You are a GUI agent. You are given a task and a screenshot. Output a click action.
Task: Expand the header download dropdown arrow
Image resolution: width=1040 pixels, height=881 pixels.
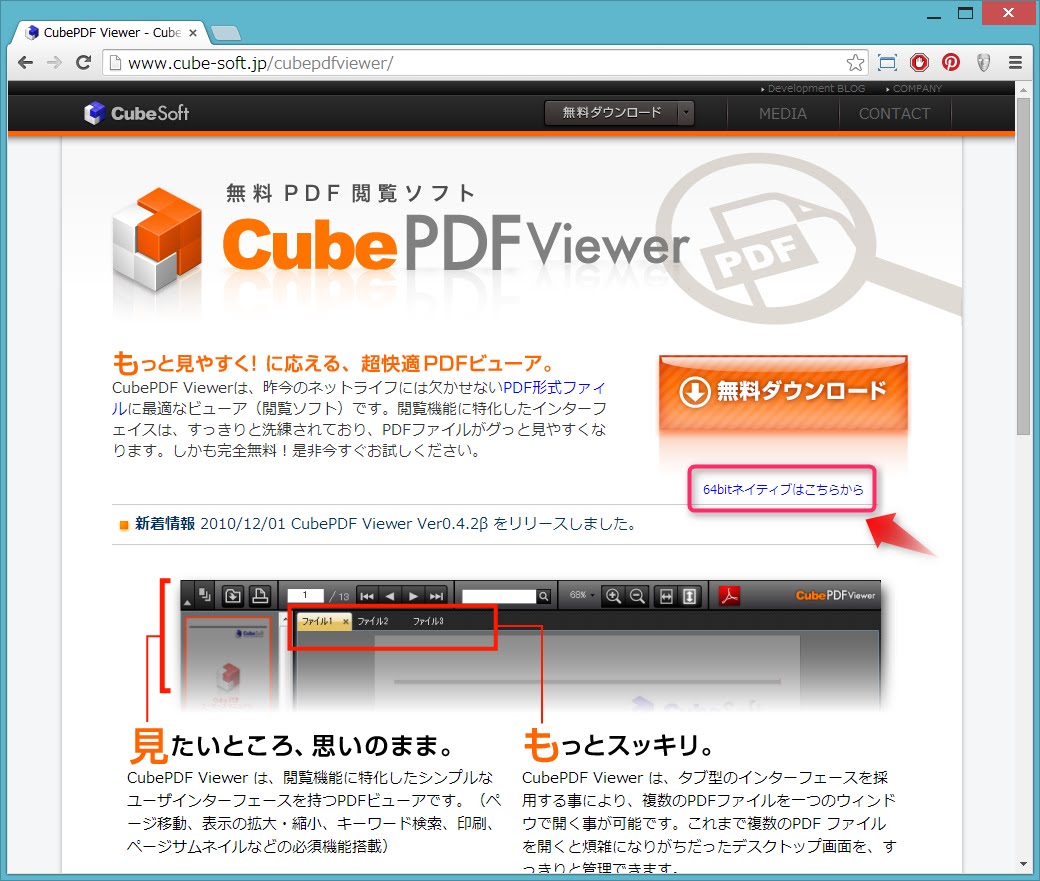(686, 113)
